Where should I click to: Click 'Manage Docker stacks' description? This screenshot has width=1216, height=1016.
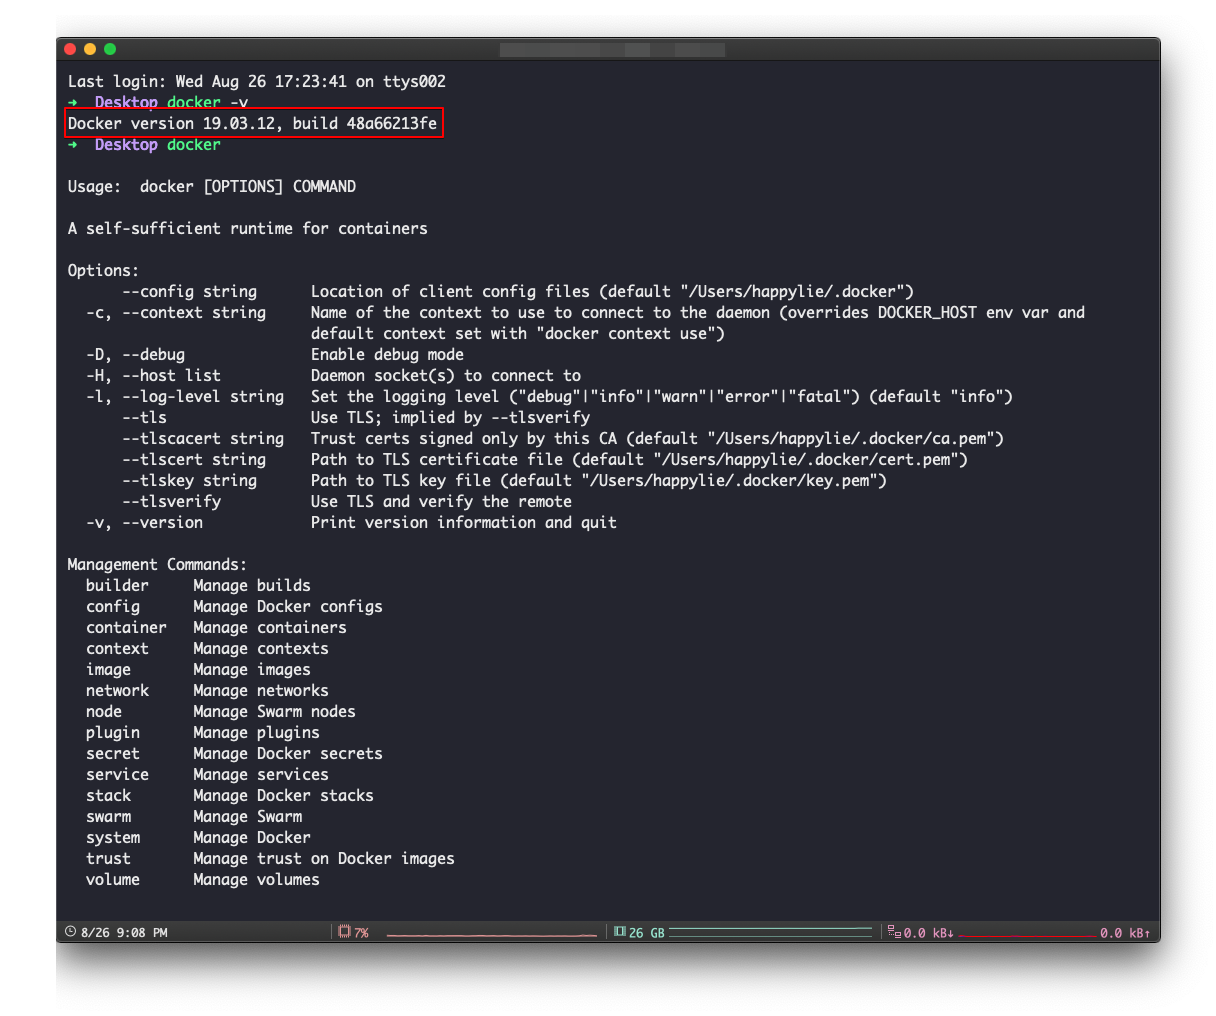point(283,796)
